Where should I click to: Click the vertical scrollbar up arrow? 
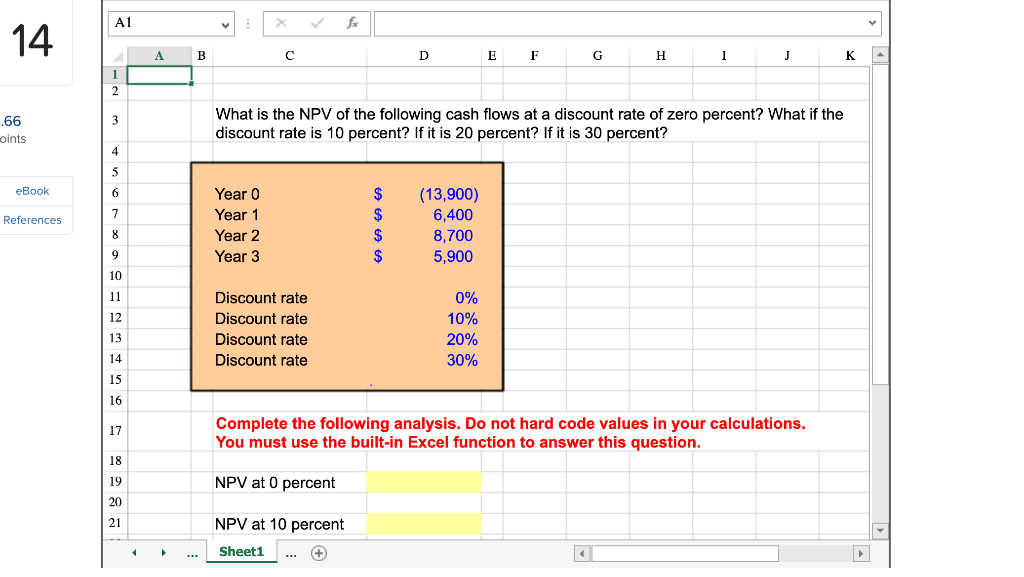tap(880, 55)
